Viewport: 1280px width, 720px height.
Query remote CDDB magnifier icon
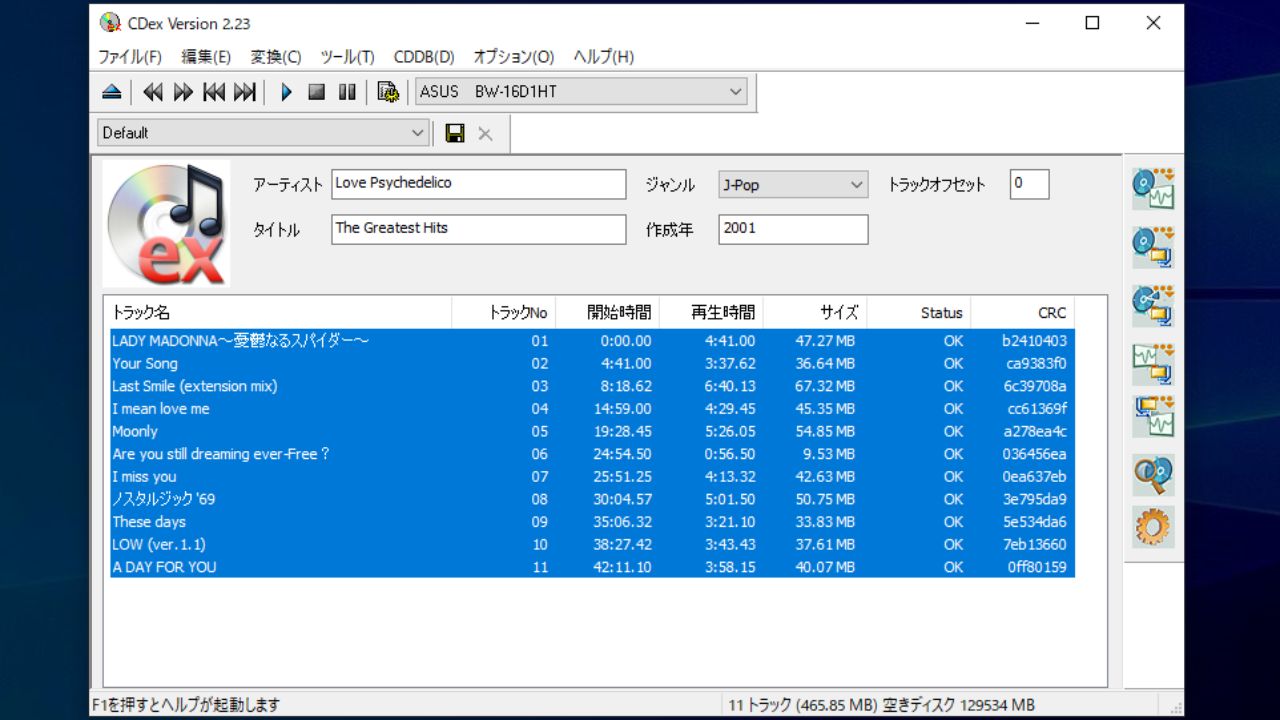[x=1153, y=475]
